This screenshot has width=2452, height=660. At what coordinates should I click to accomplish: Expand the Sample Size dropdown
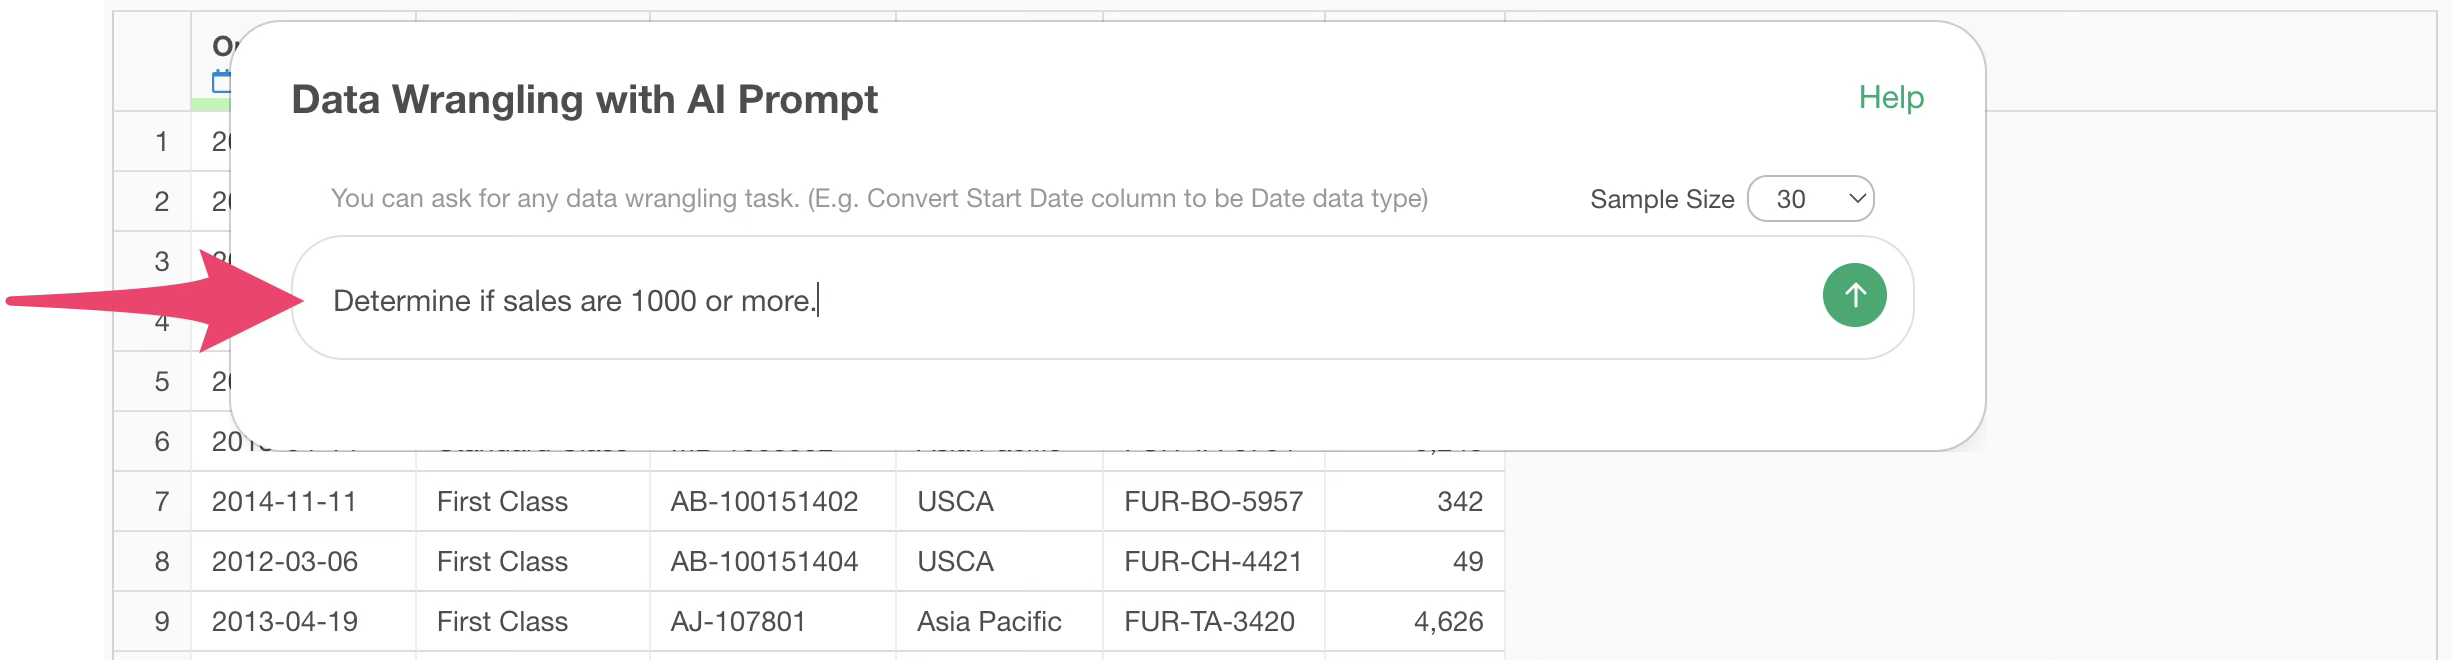[1810, 199]
